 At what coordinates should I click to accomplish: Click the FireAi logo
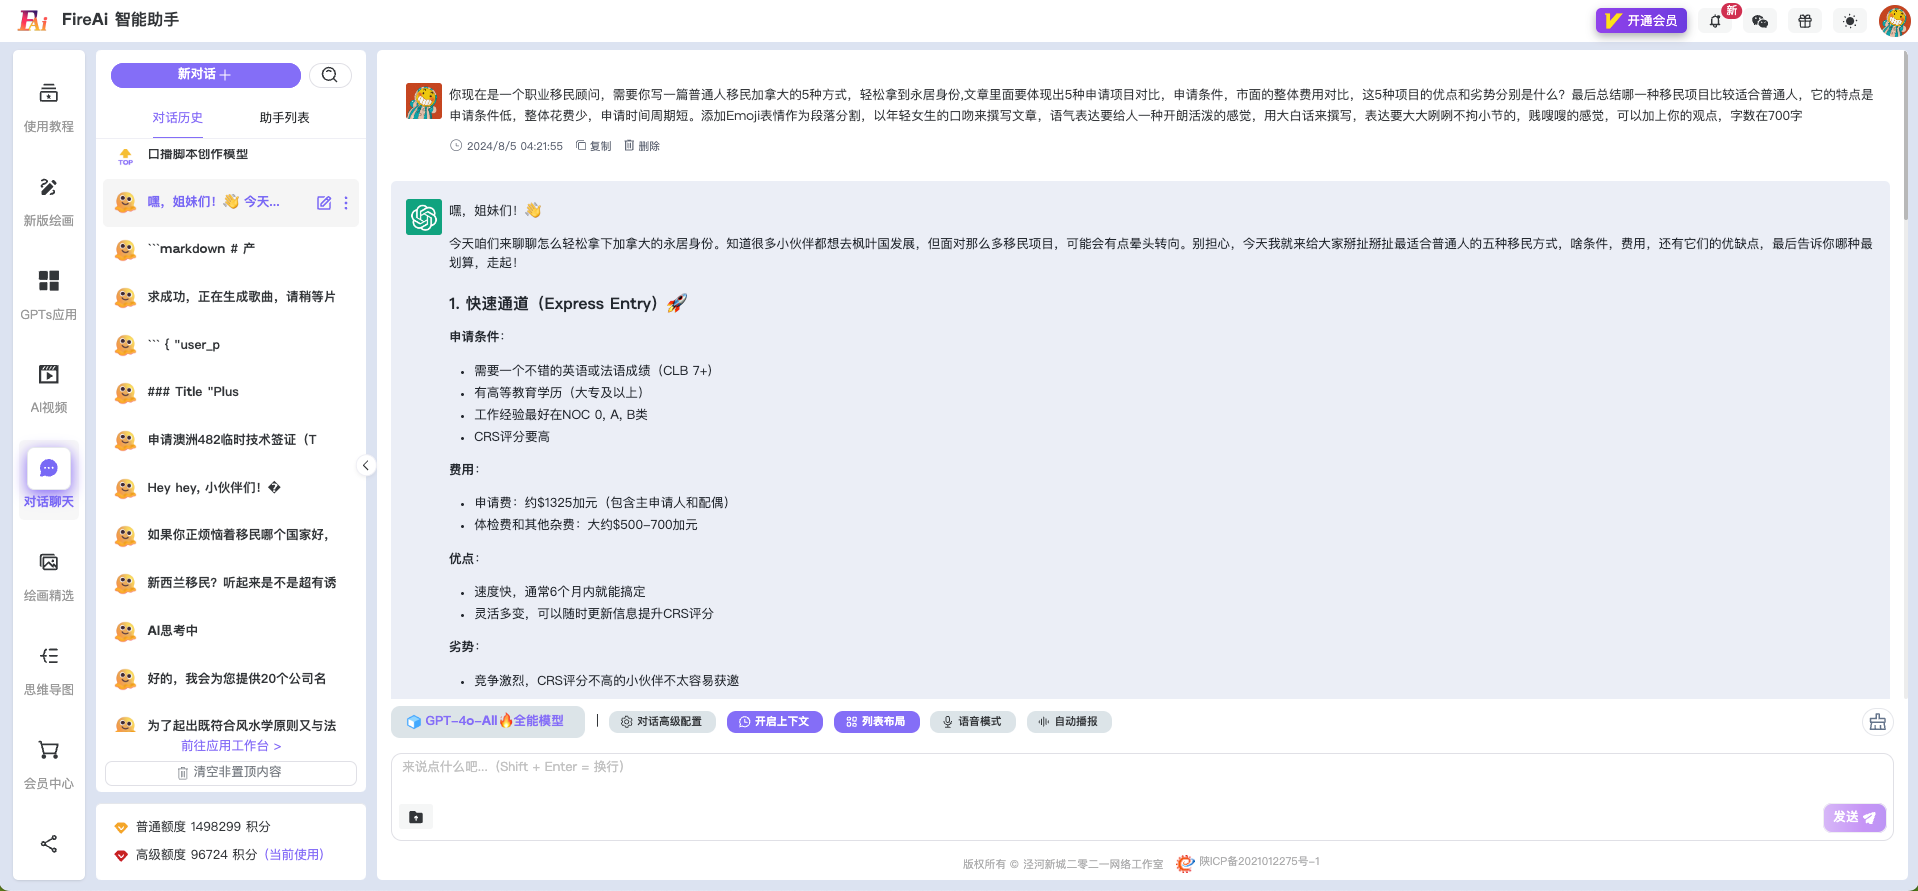[x=33, y=20]
